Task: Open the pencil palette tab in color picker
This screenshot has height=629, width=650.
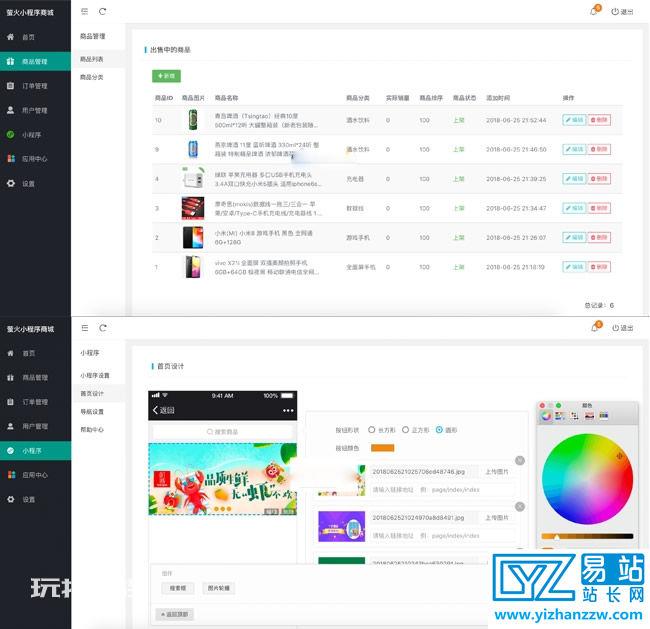Action: (604, 415)
